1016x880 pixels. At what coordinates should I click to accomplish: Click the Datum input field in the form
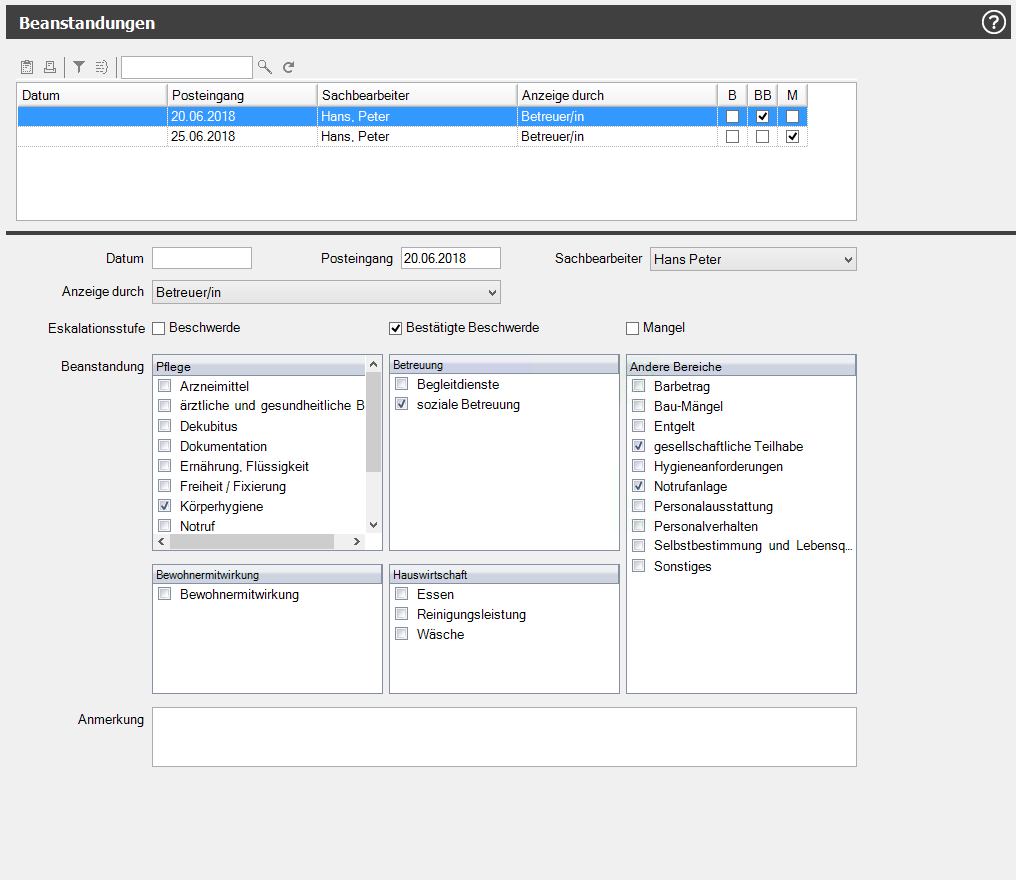coord(202,258)
